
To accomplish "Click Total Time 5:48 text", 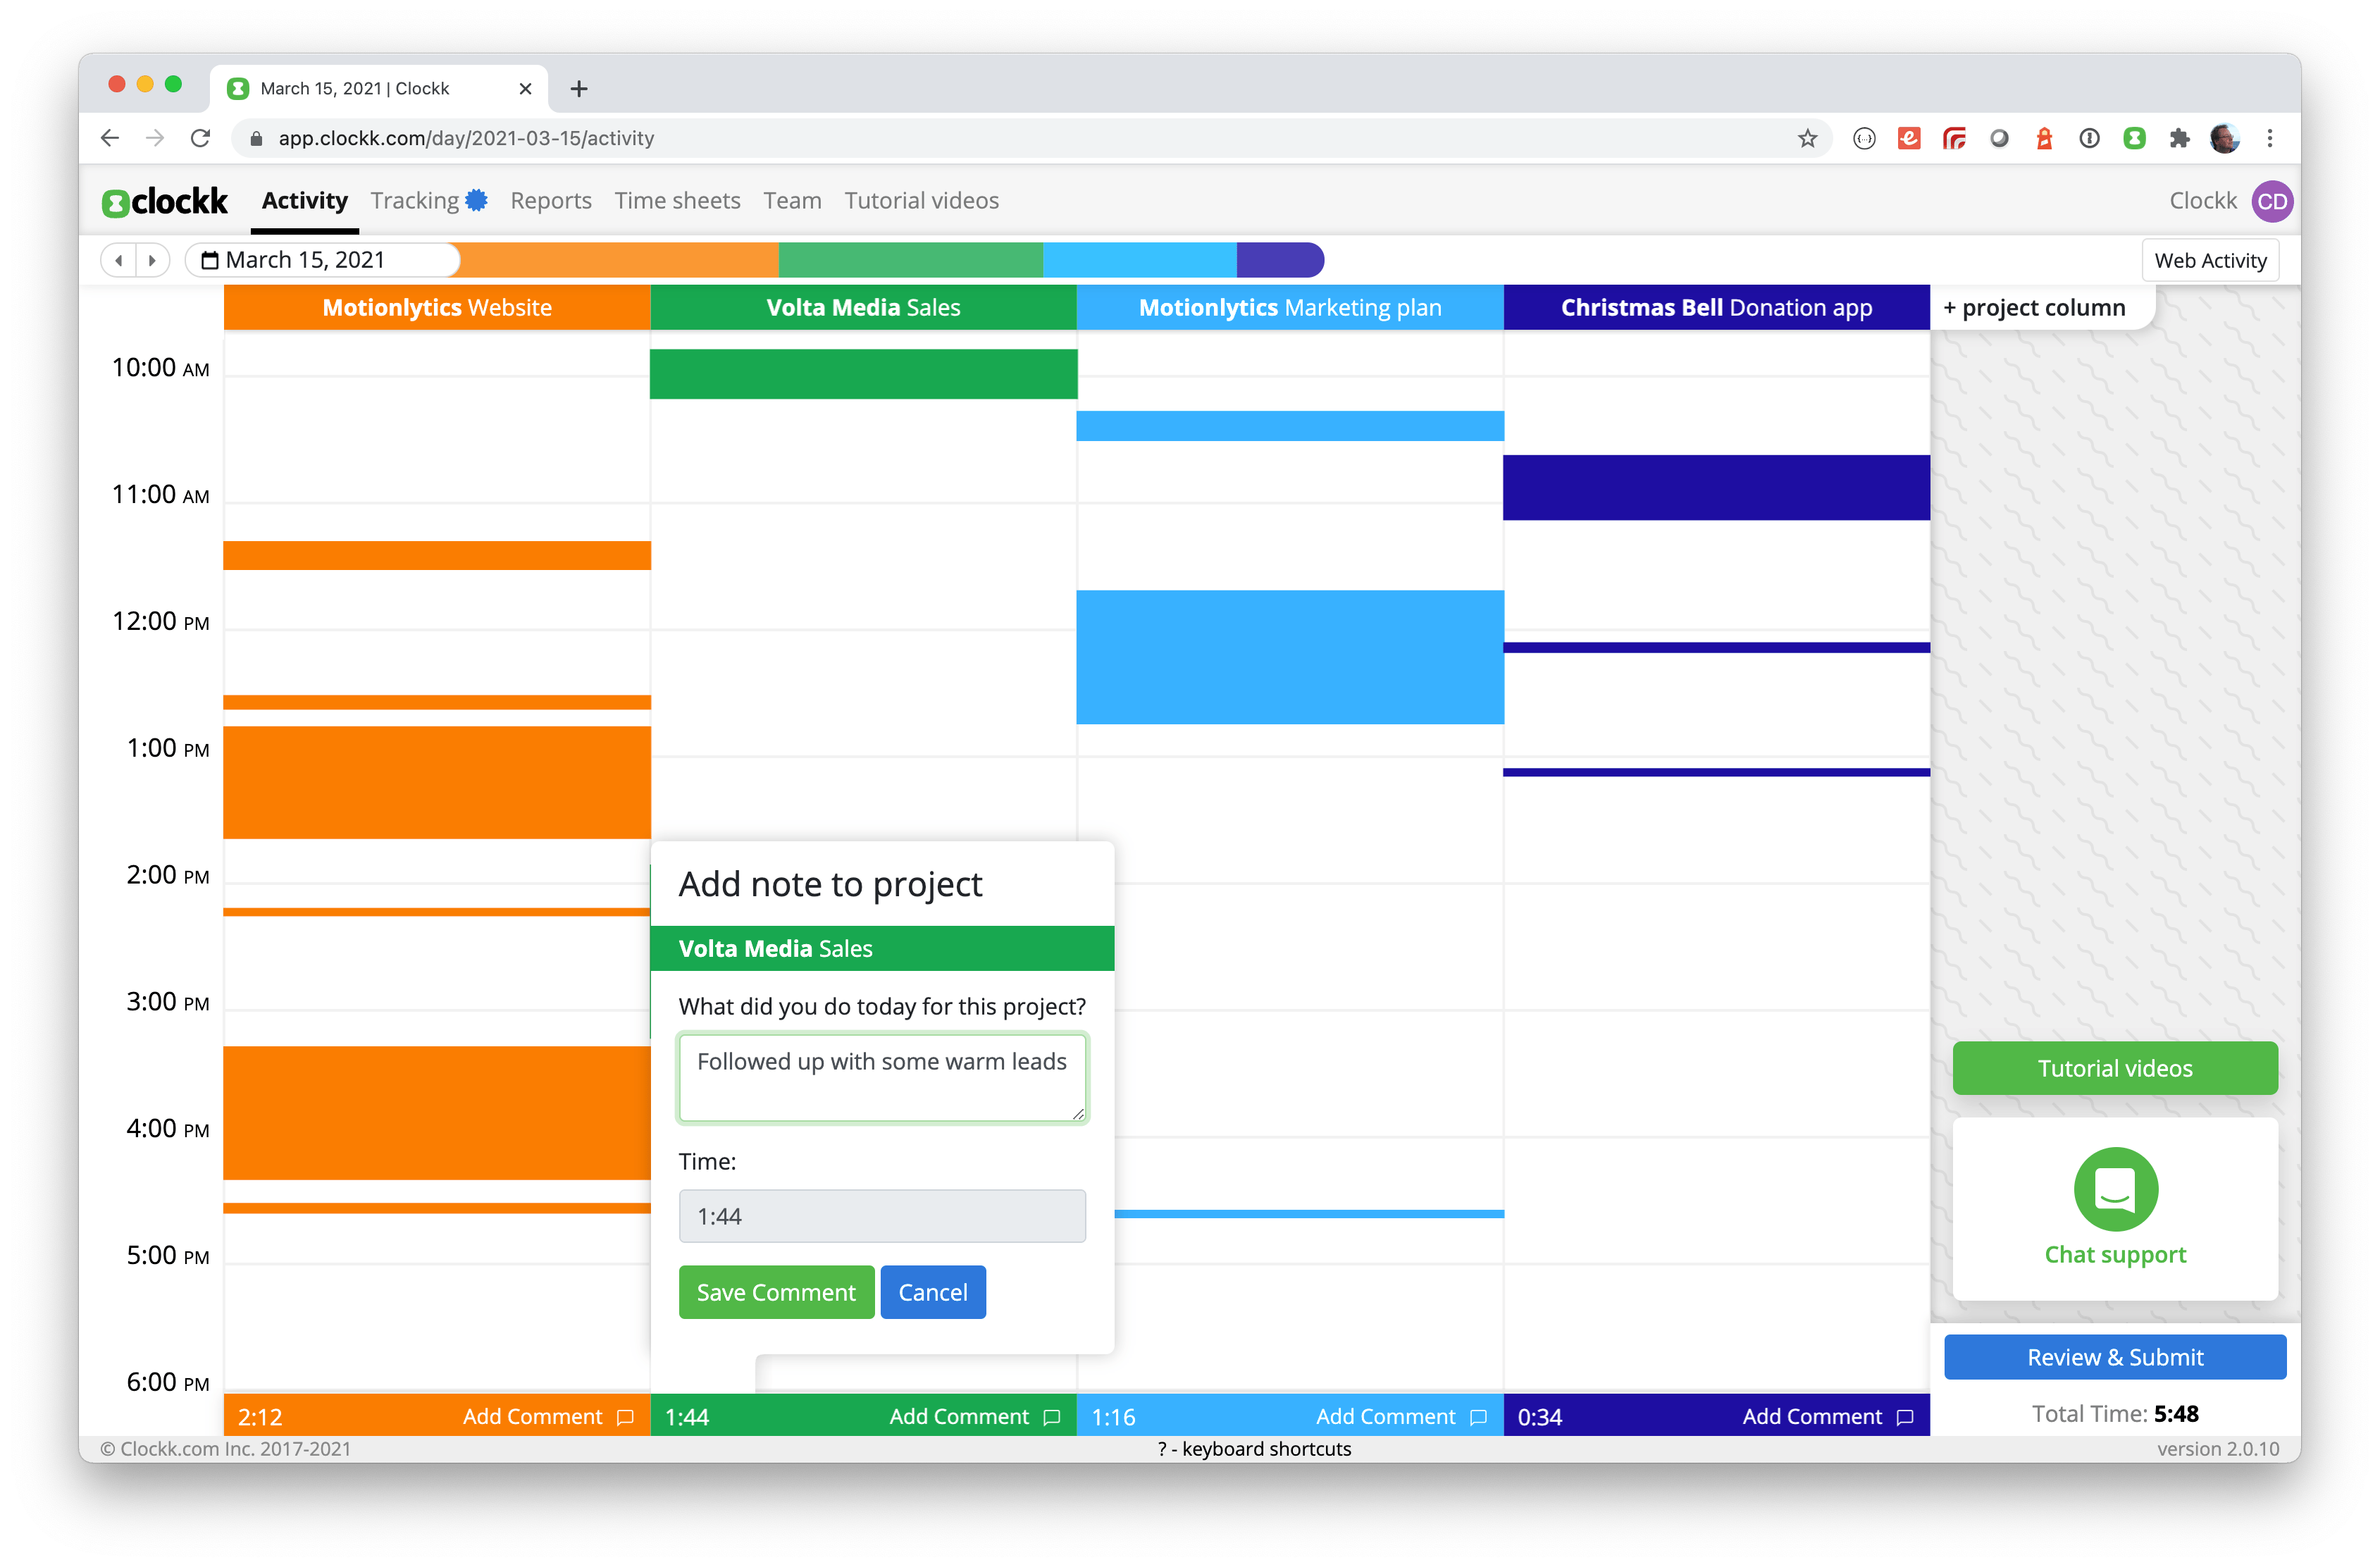I will (x=2114, y=1413).
